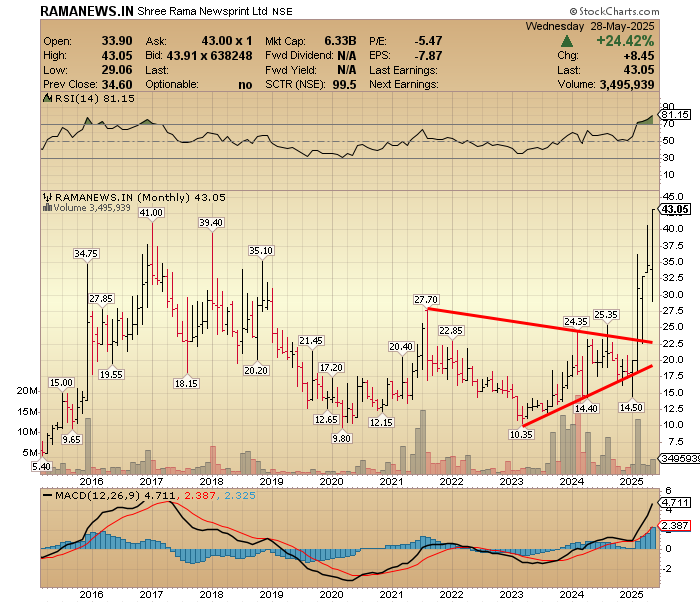
Task: Click the 12.15 low price label
Action: click(x=381, y=422)
